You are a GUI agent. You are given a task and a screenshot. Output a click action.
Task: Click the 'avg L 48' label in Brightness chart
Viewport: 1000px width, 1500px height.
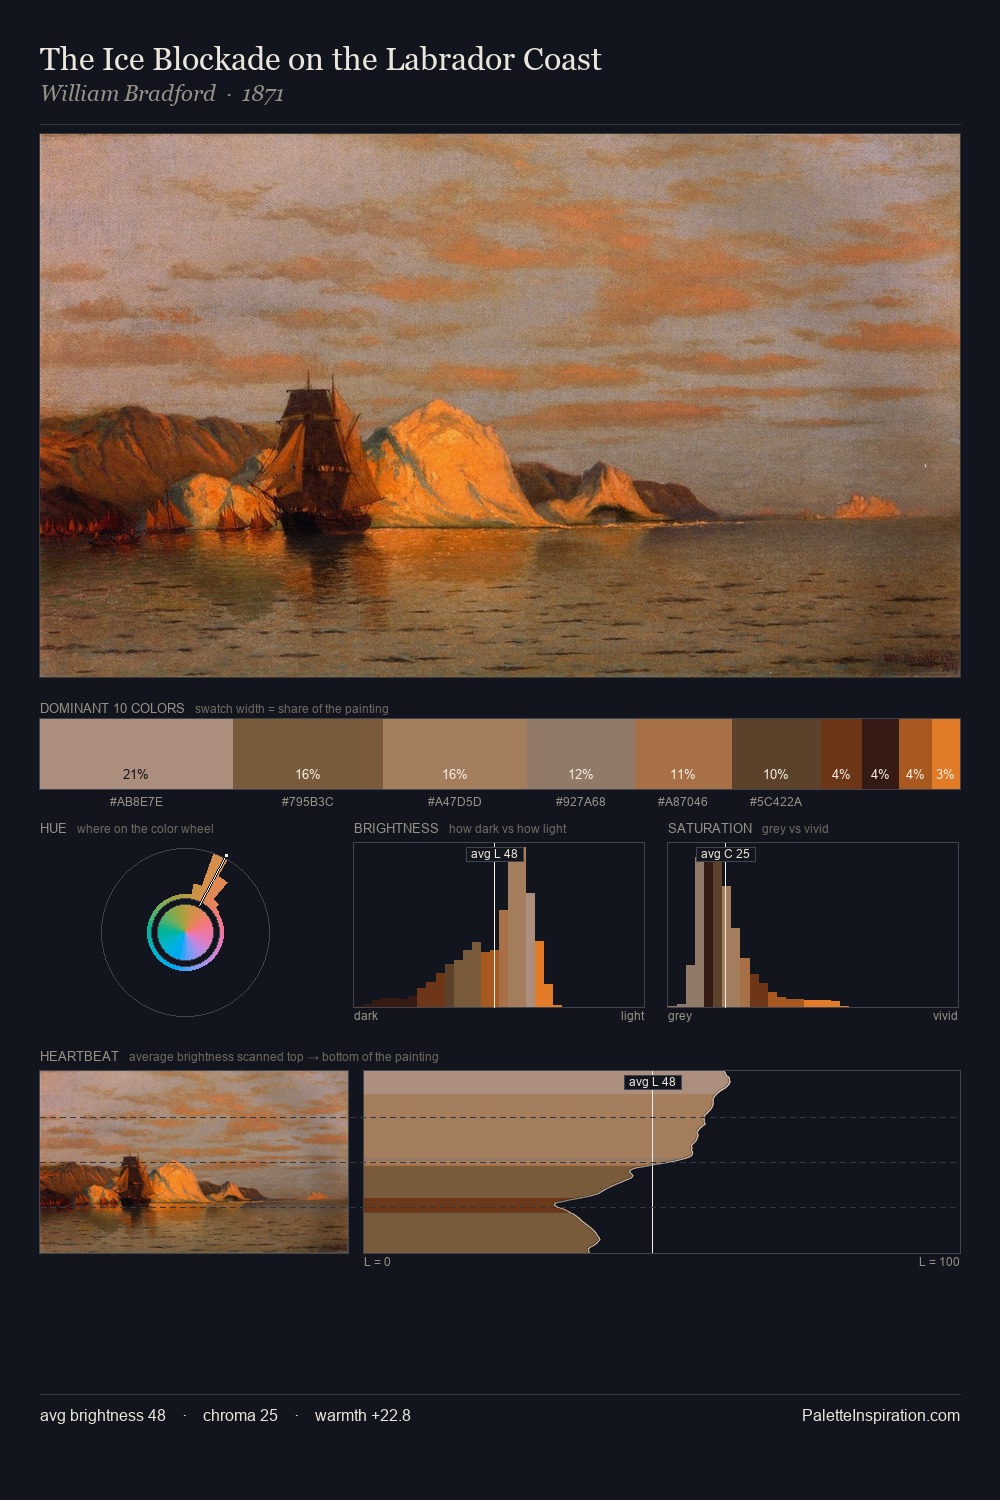point(494,854)
